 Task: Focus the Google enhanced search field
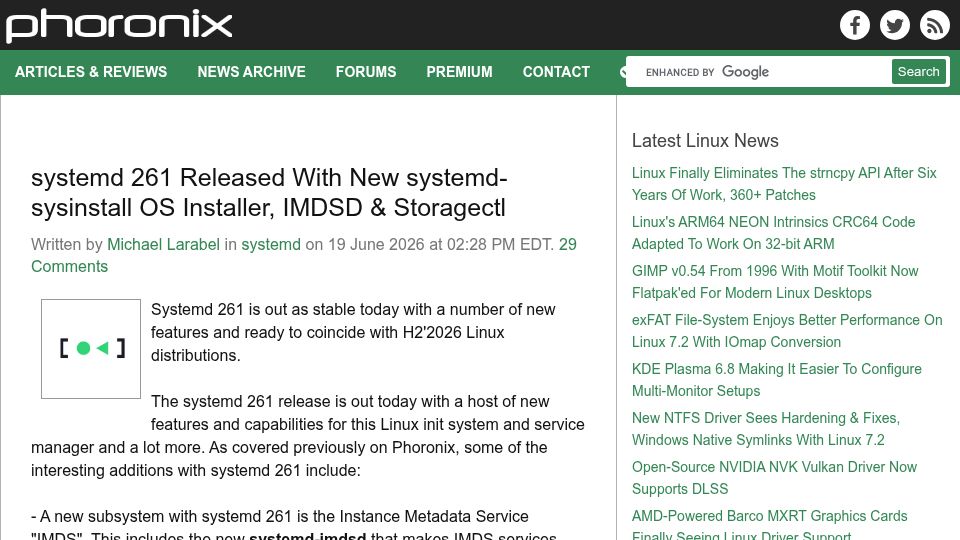pyautogui.click(x=759, y=72)
